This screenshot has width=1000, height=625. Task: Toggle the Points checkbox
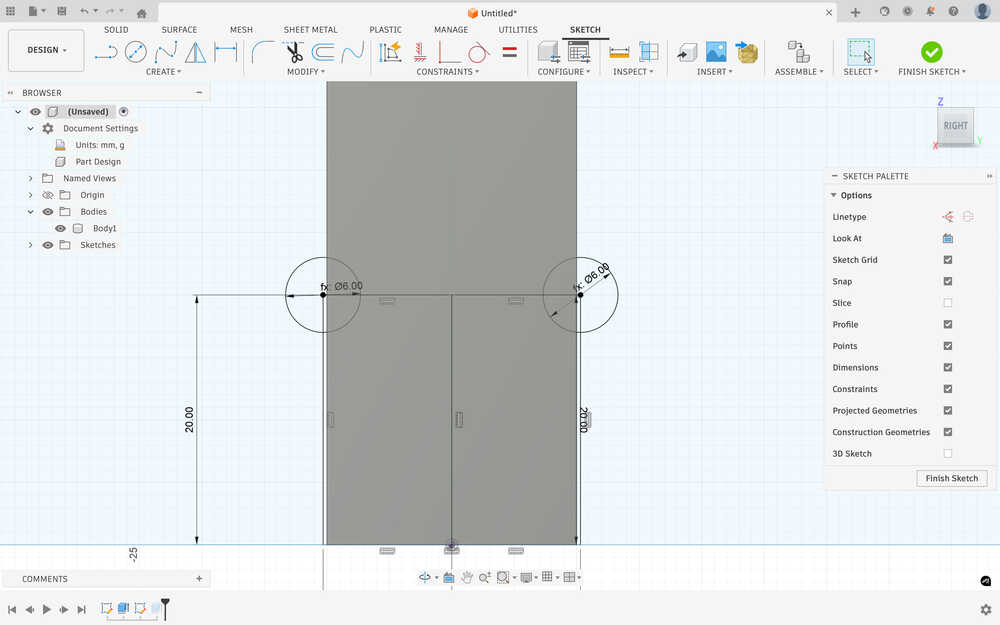click(x=948, y=346)
